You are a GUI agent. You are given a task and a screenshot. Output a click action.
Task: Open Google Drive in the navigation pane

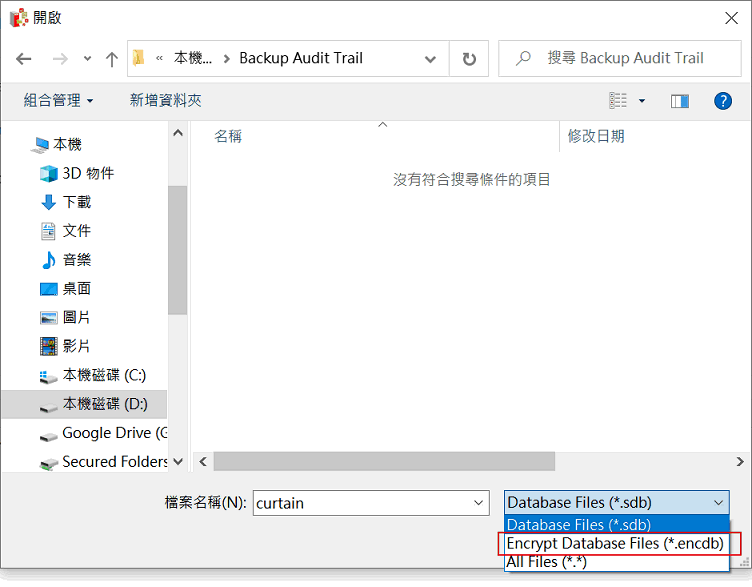(112, 433)
